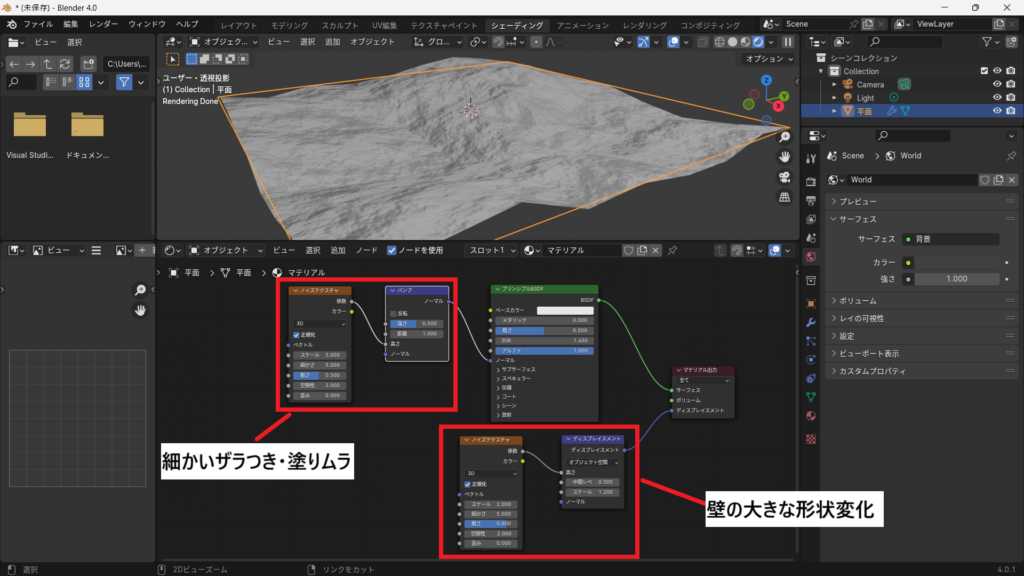The image size is (1024, 576).
Task: Click the zoom view tool in the 3D viewport
Action: click(x=786, y=137)
